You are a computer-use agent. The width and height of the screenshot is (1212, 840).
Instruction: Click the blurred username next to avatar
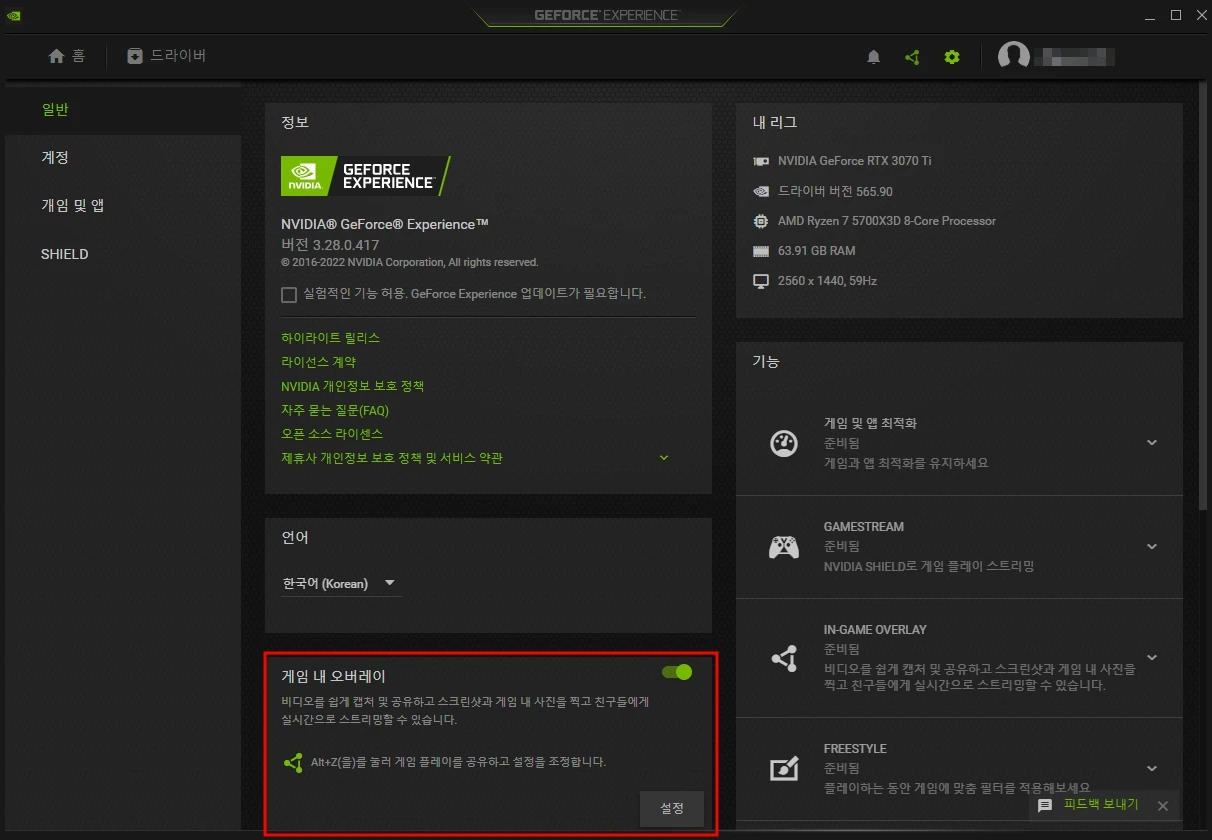pyautogui.click(x=1075, y=56)
